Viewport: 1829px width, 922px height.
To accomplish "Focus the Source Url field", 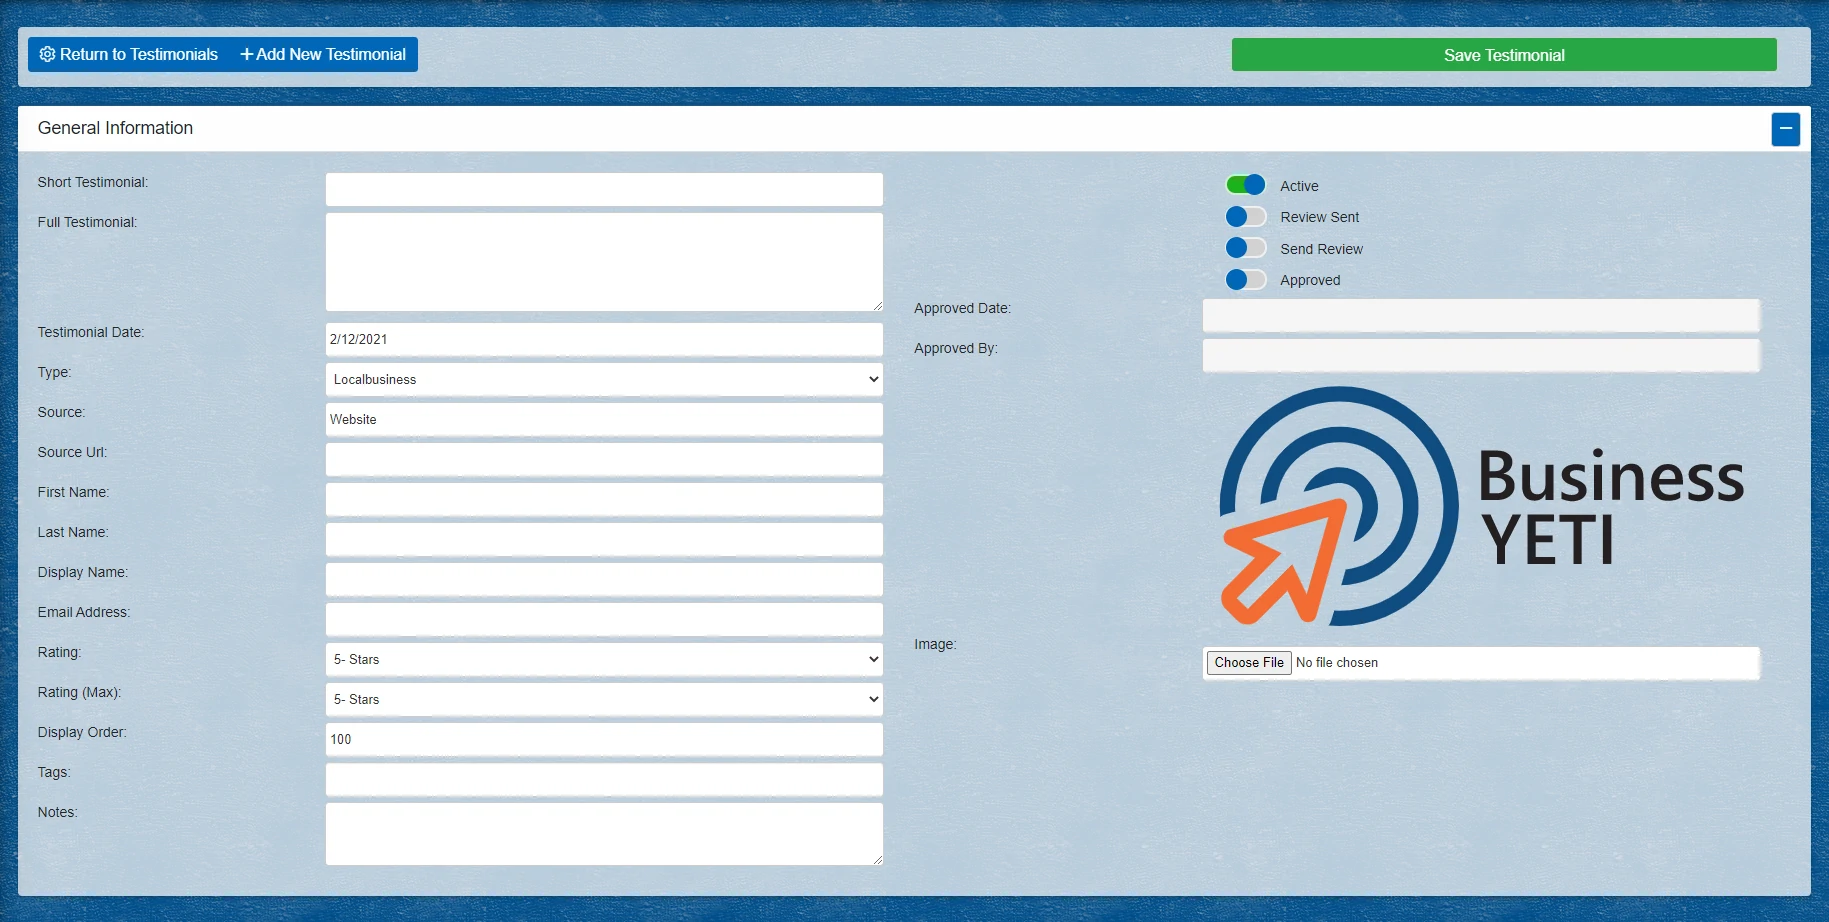I will (604, 459).
